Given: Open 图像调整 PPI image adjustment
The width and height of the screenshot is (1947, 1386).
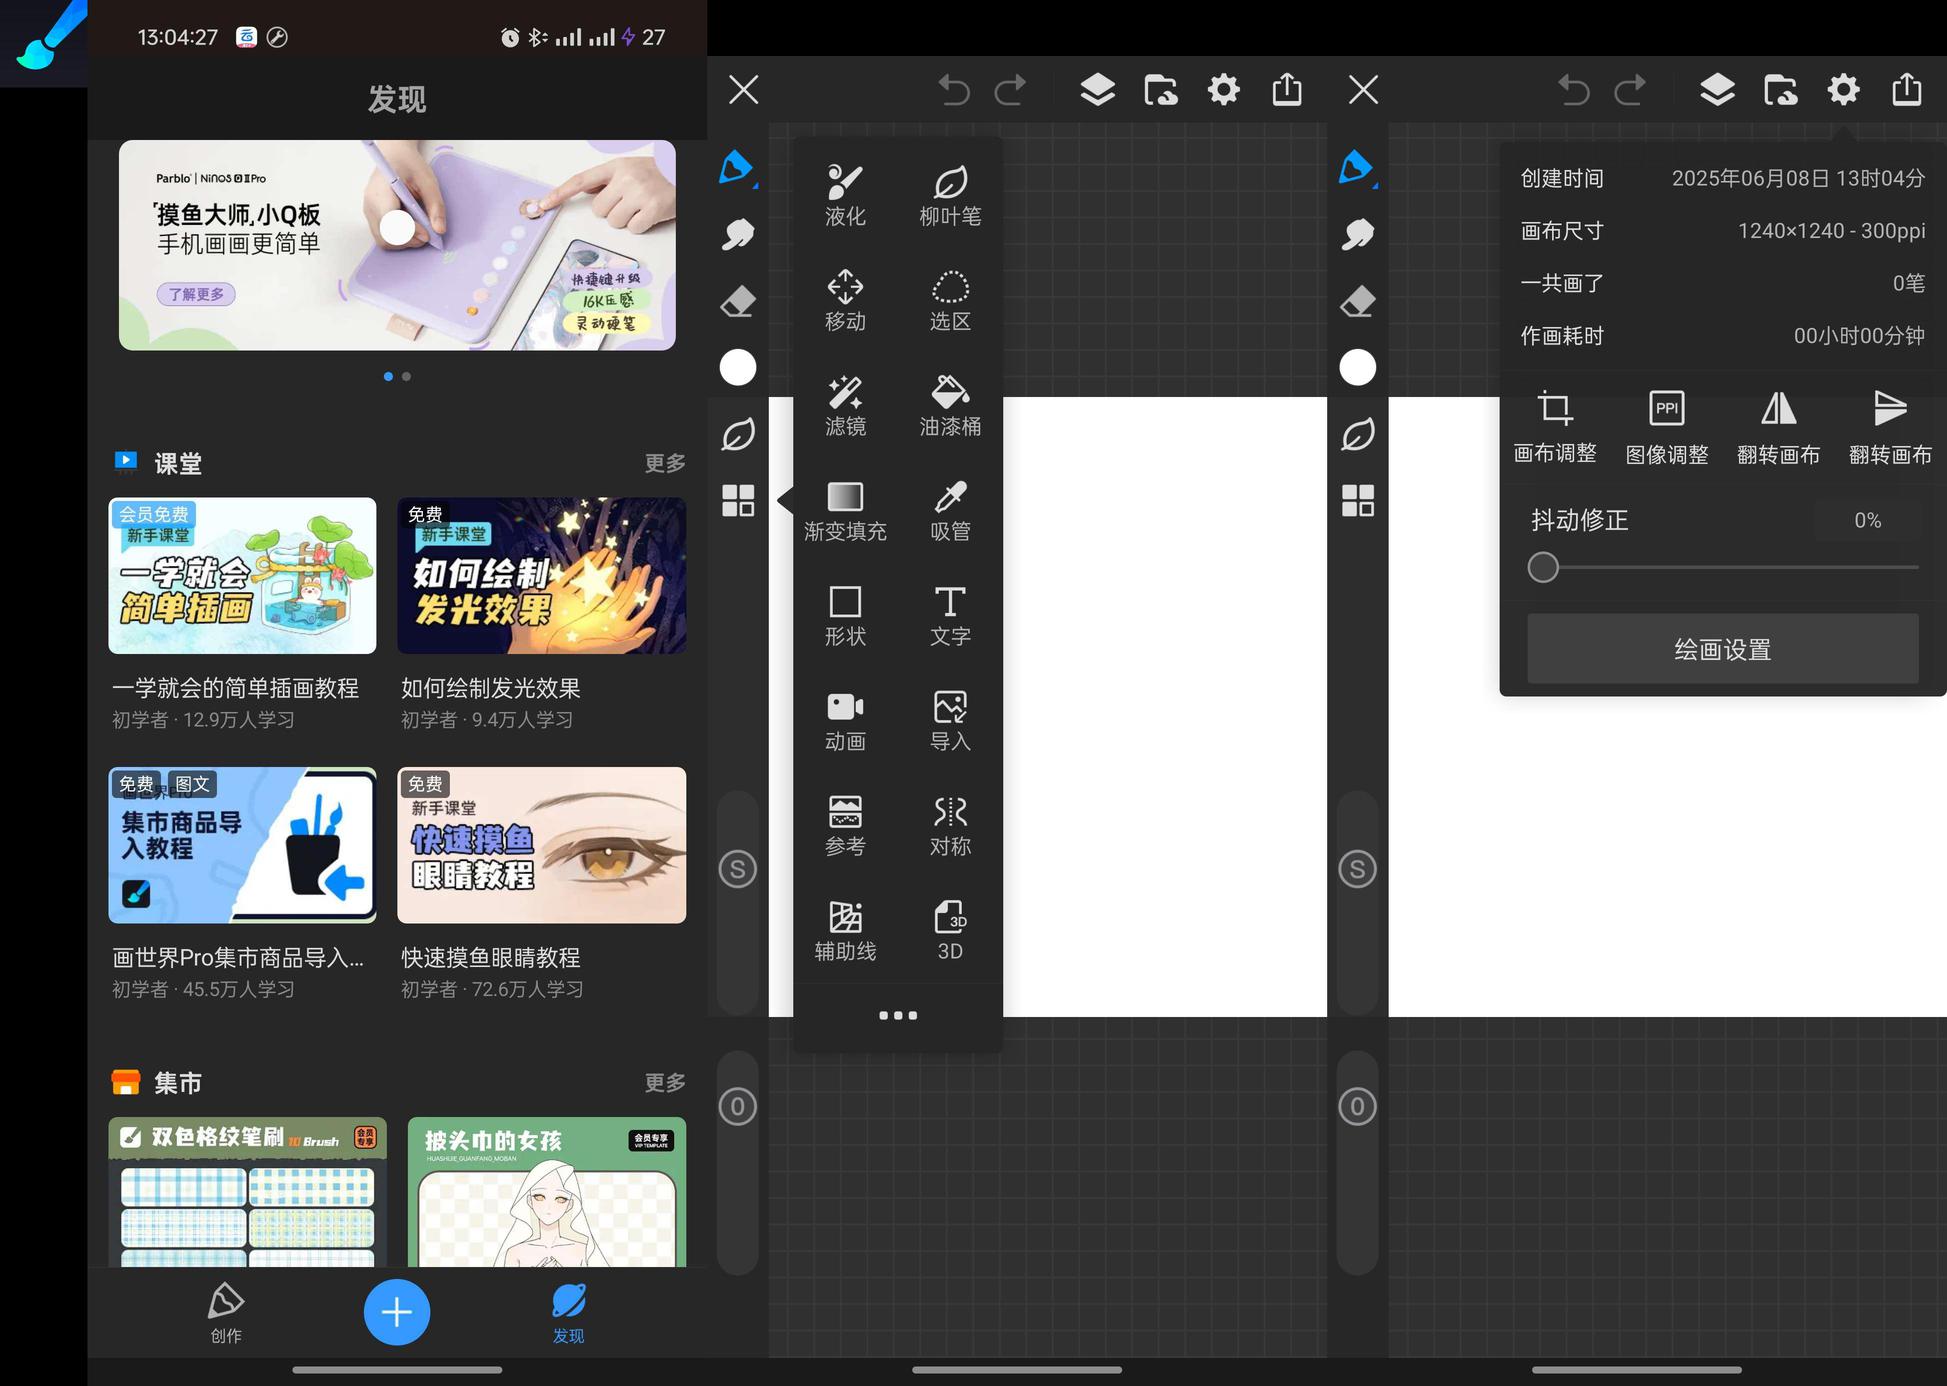Looking at the screenshot, I should (1666, 427).
